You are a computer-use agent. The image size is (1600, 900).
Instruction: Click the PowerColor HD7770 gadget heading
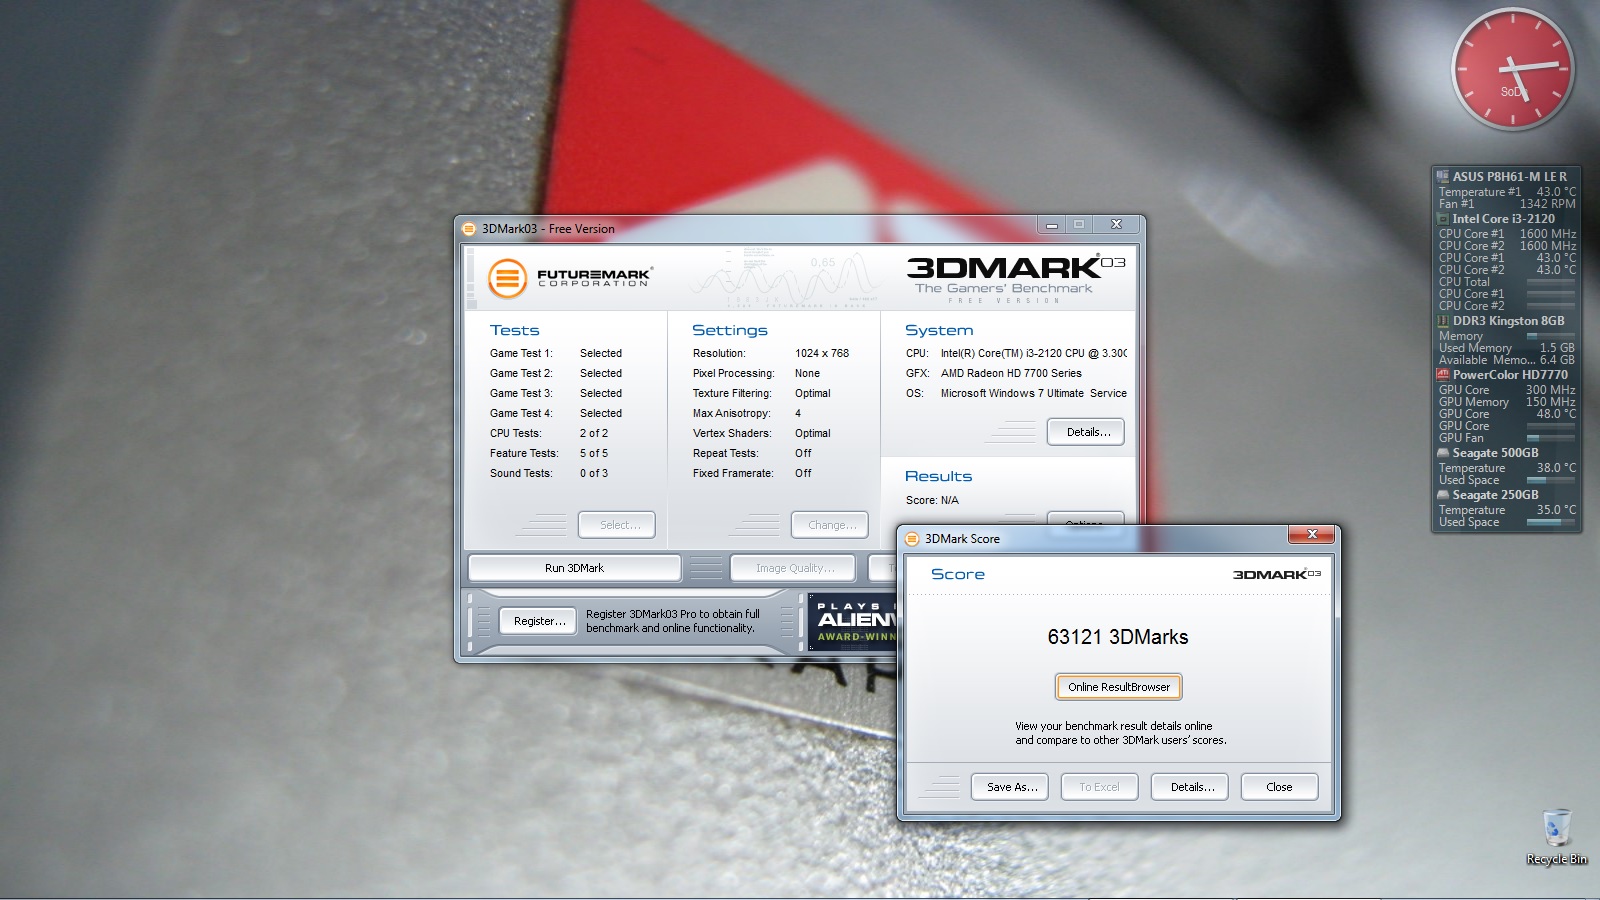1510,375
